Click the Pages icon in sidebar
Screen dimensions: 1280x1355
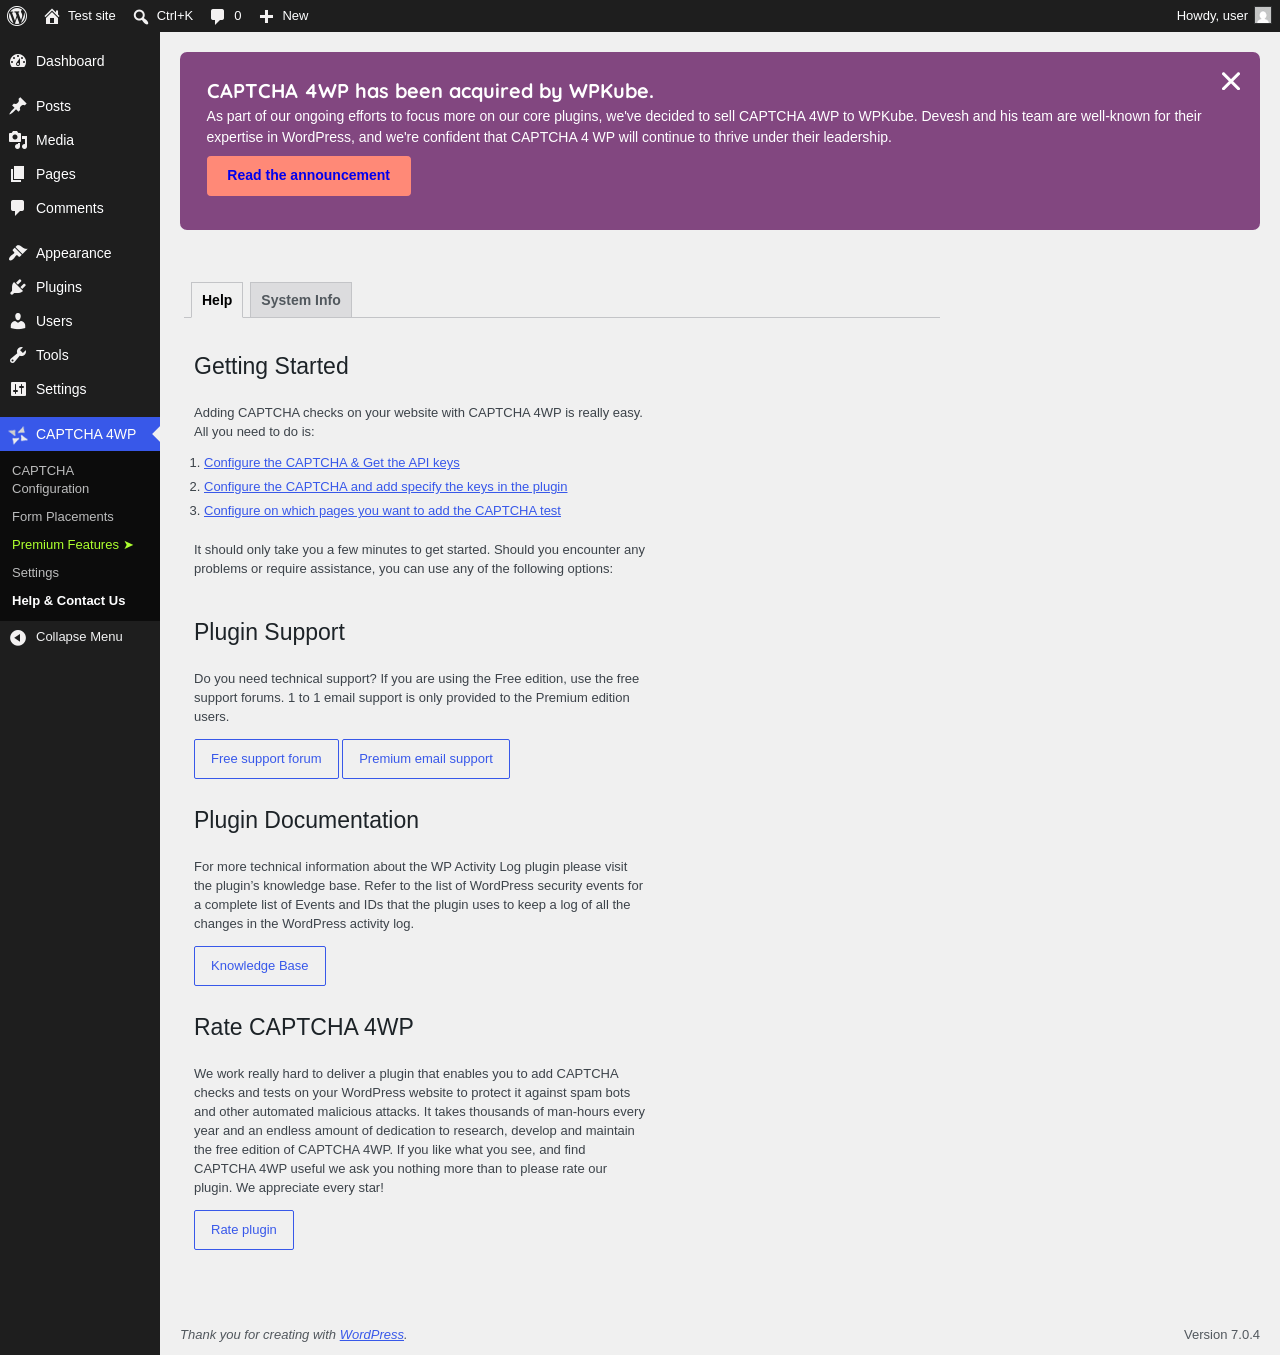pyautogui.click(x=18, y=174)
